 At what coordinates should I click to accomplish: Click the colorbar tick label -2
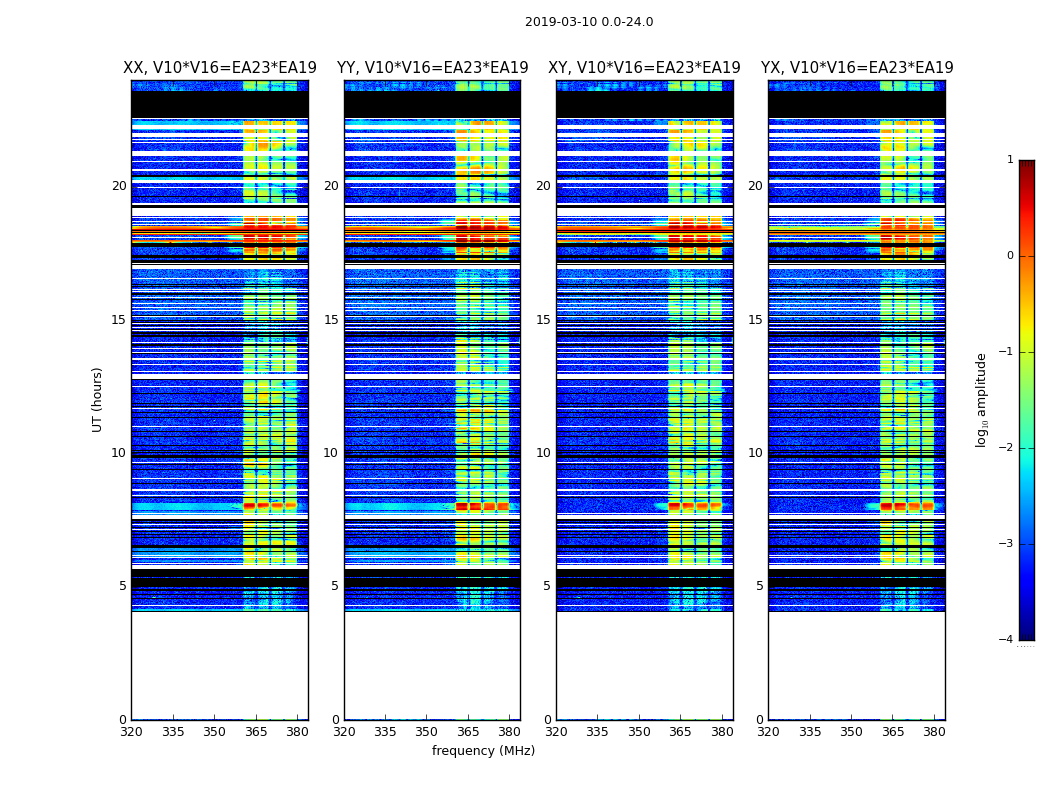(1006, 447)
